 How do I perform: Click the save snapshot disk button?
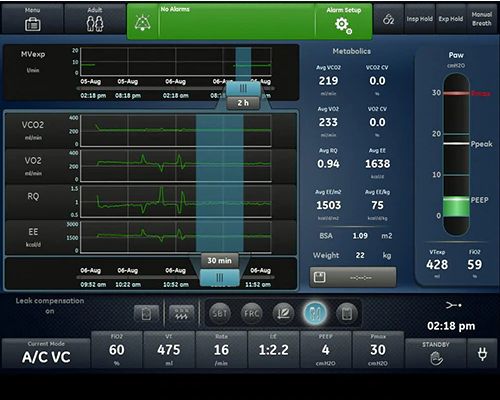pyautogui.click(x=353, y=277)
